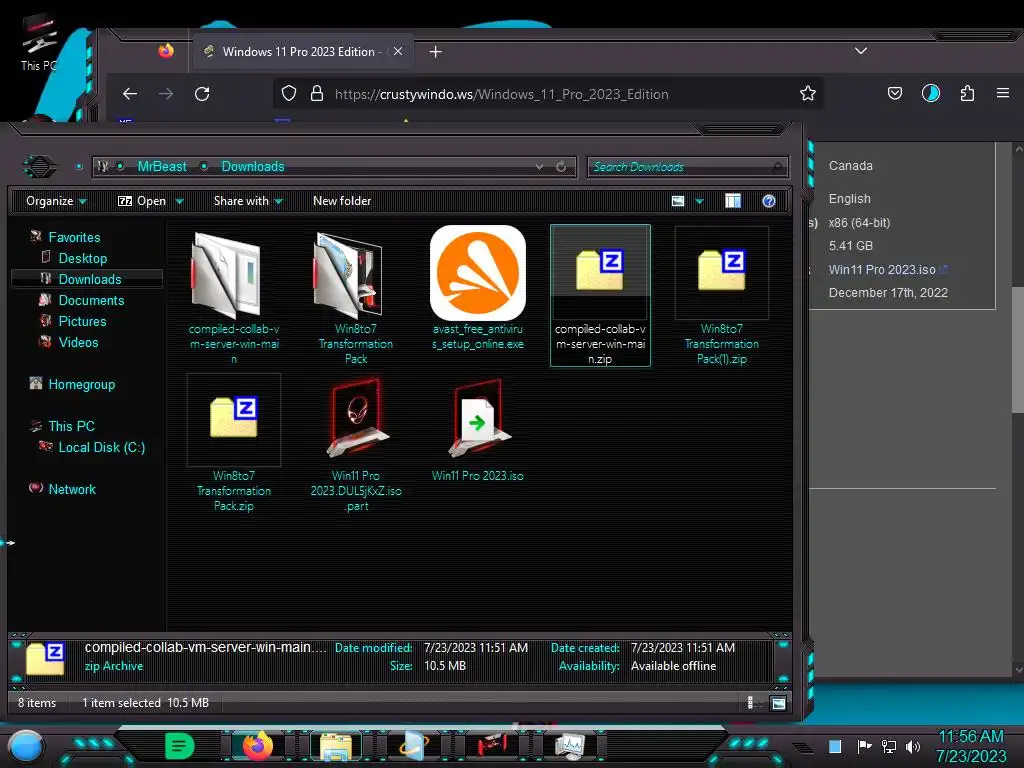This screenshot has width=1024, height=768.
Task: Switch to details view in status bar
Action: coord(750,703)
